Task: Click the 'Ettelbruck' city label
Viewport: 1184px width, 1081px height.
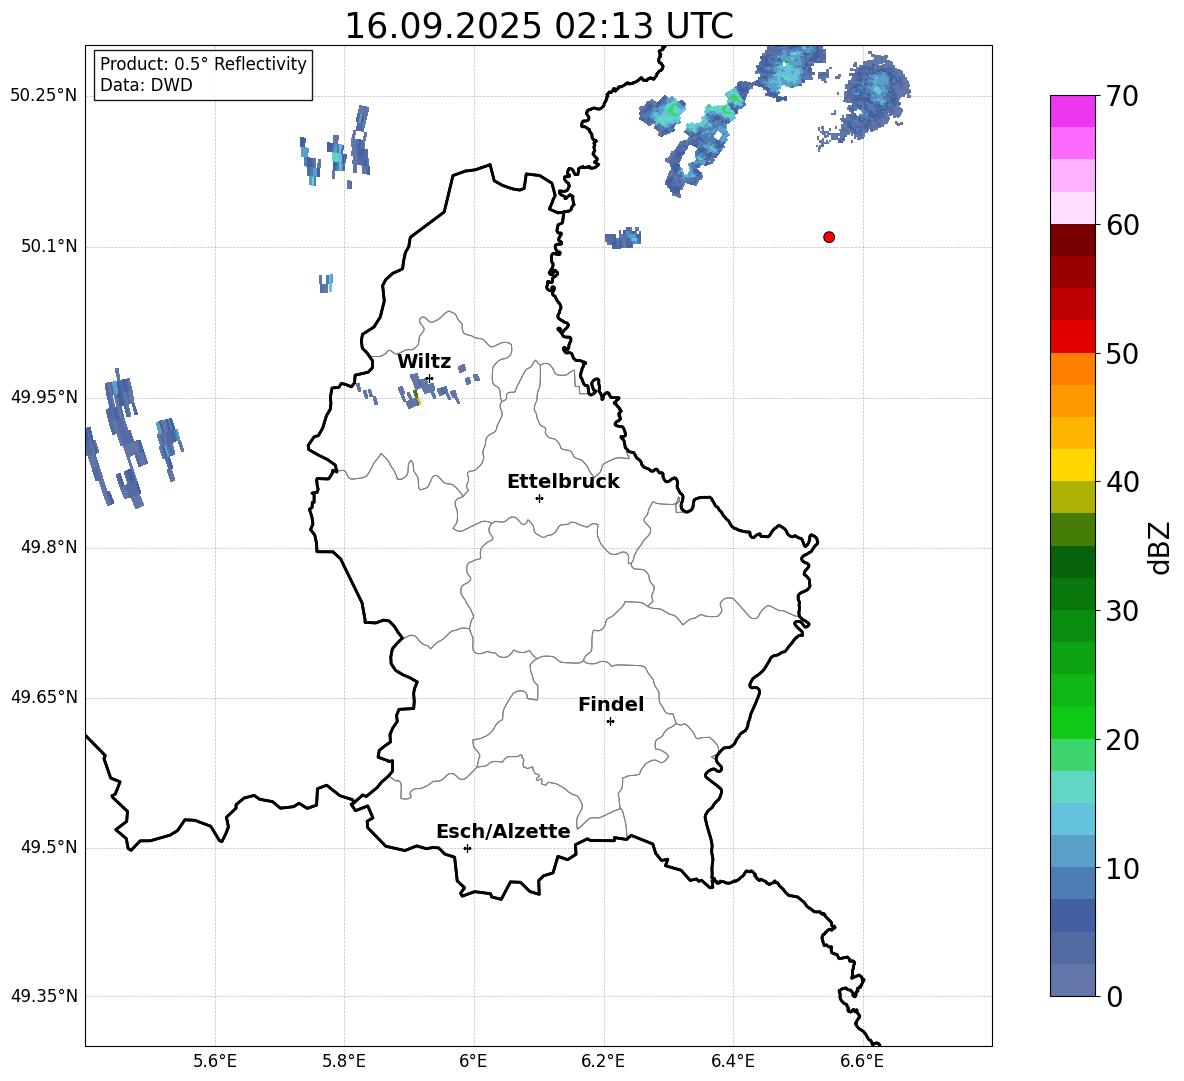Action: coord(563,482)
